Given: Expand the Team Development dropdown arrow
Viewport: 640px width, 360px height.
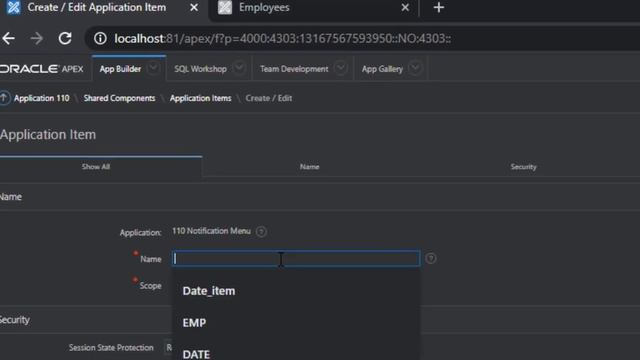Looking at the screenshot, I should point(340,68).
